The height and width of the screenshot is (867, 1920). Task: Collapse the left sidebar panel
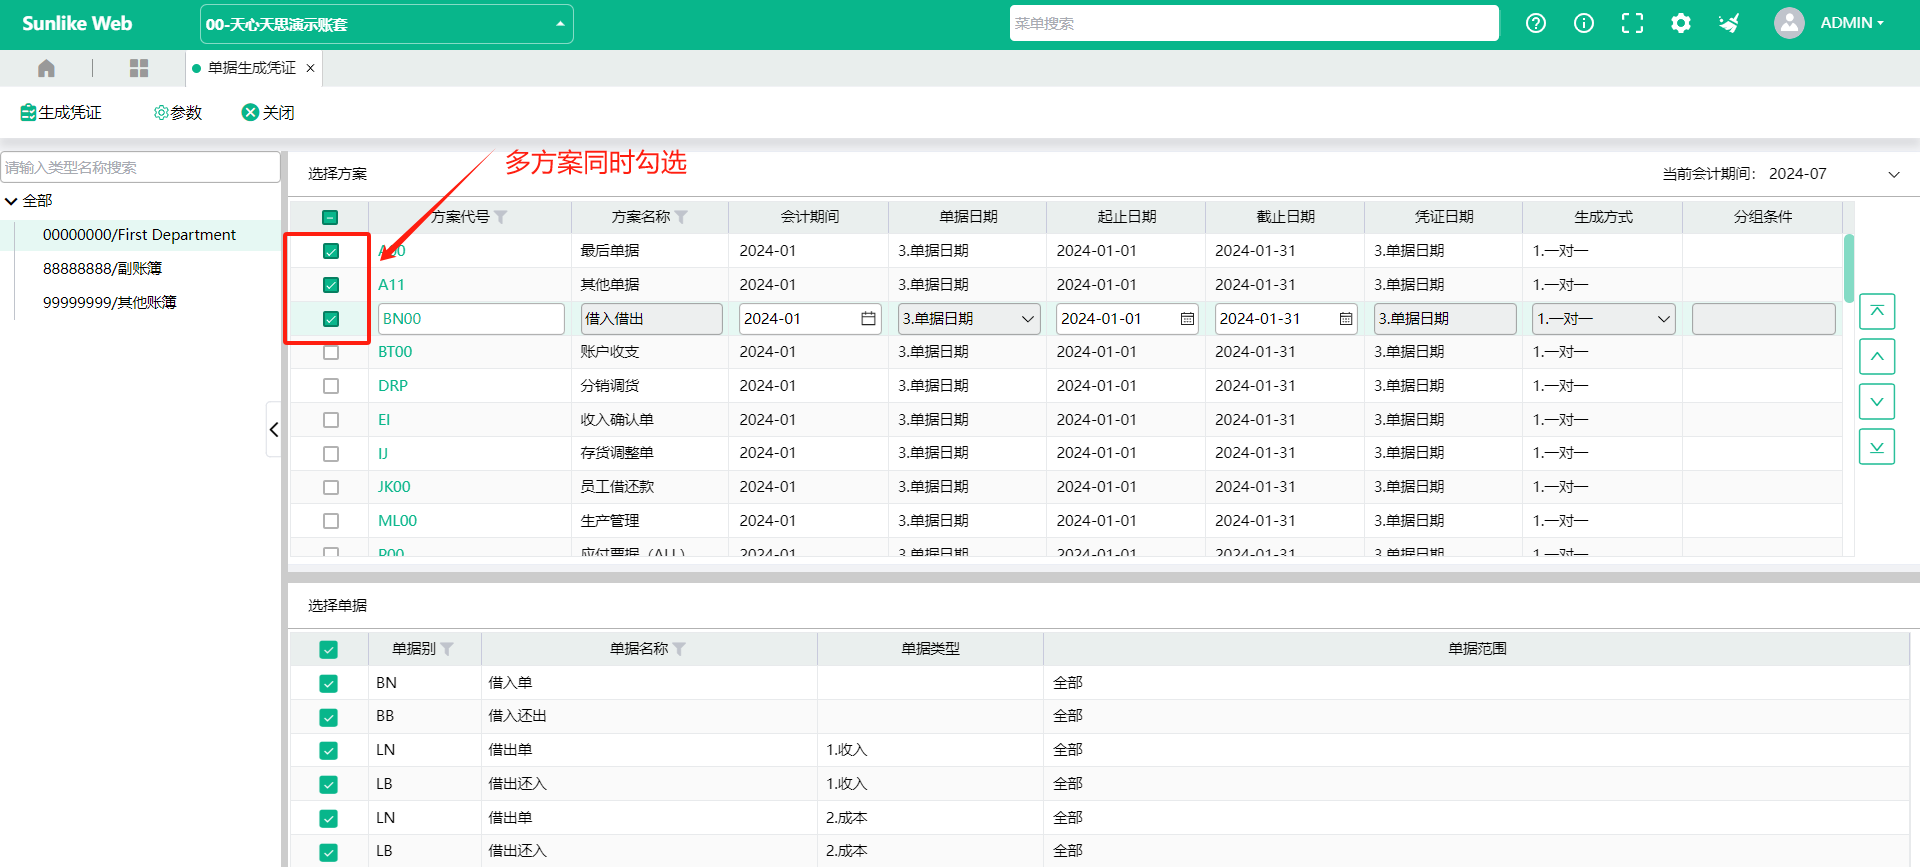273,430
